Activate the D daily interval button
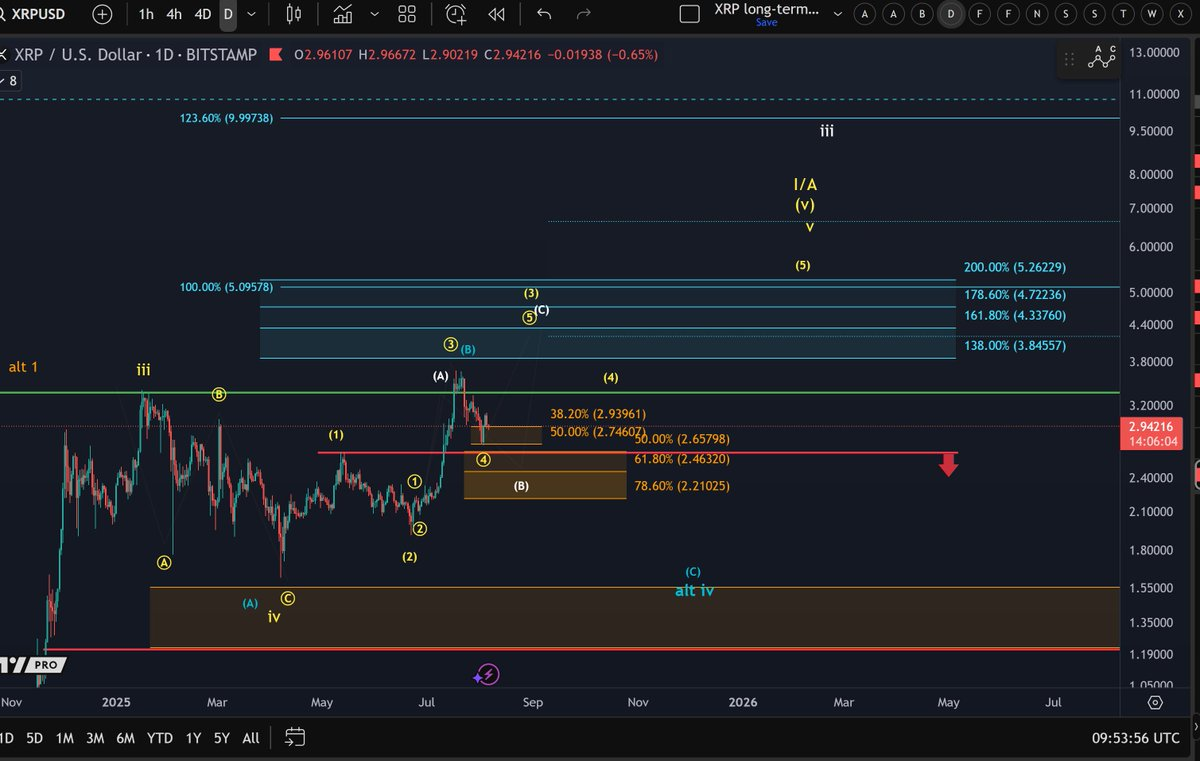 [x=228, y=14]
